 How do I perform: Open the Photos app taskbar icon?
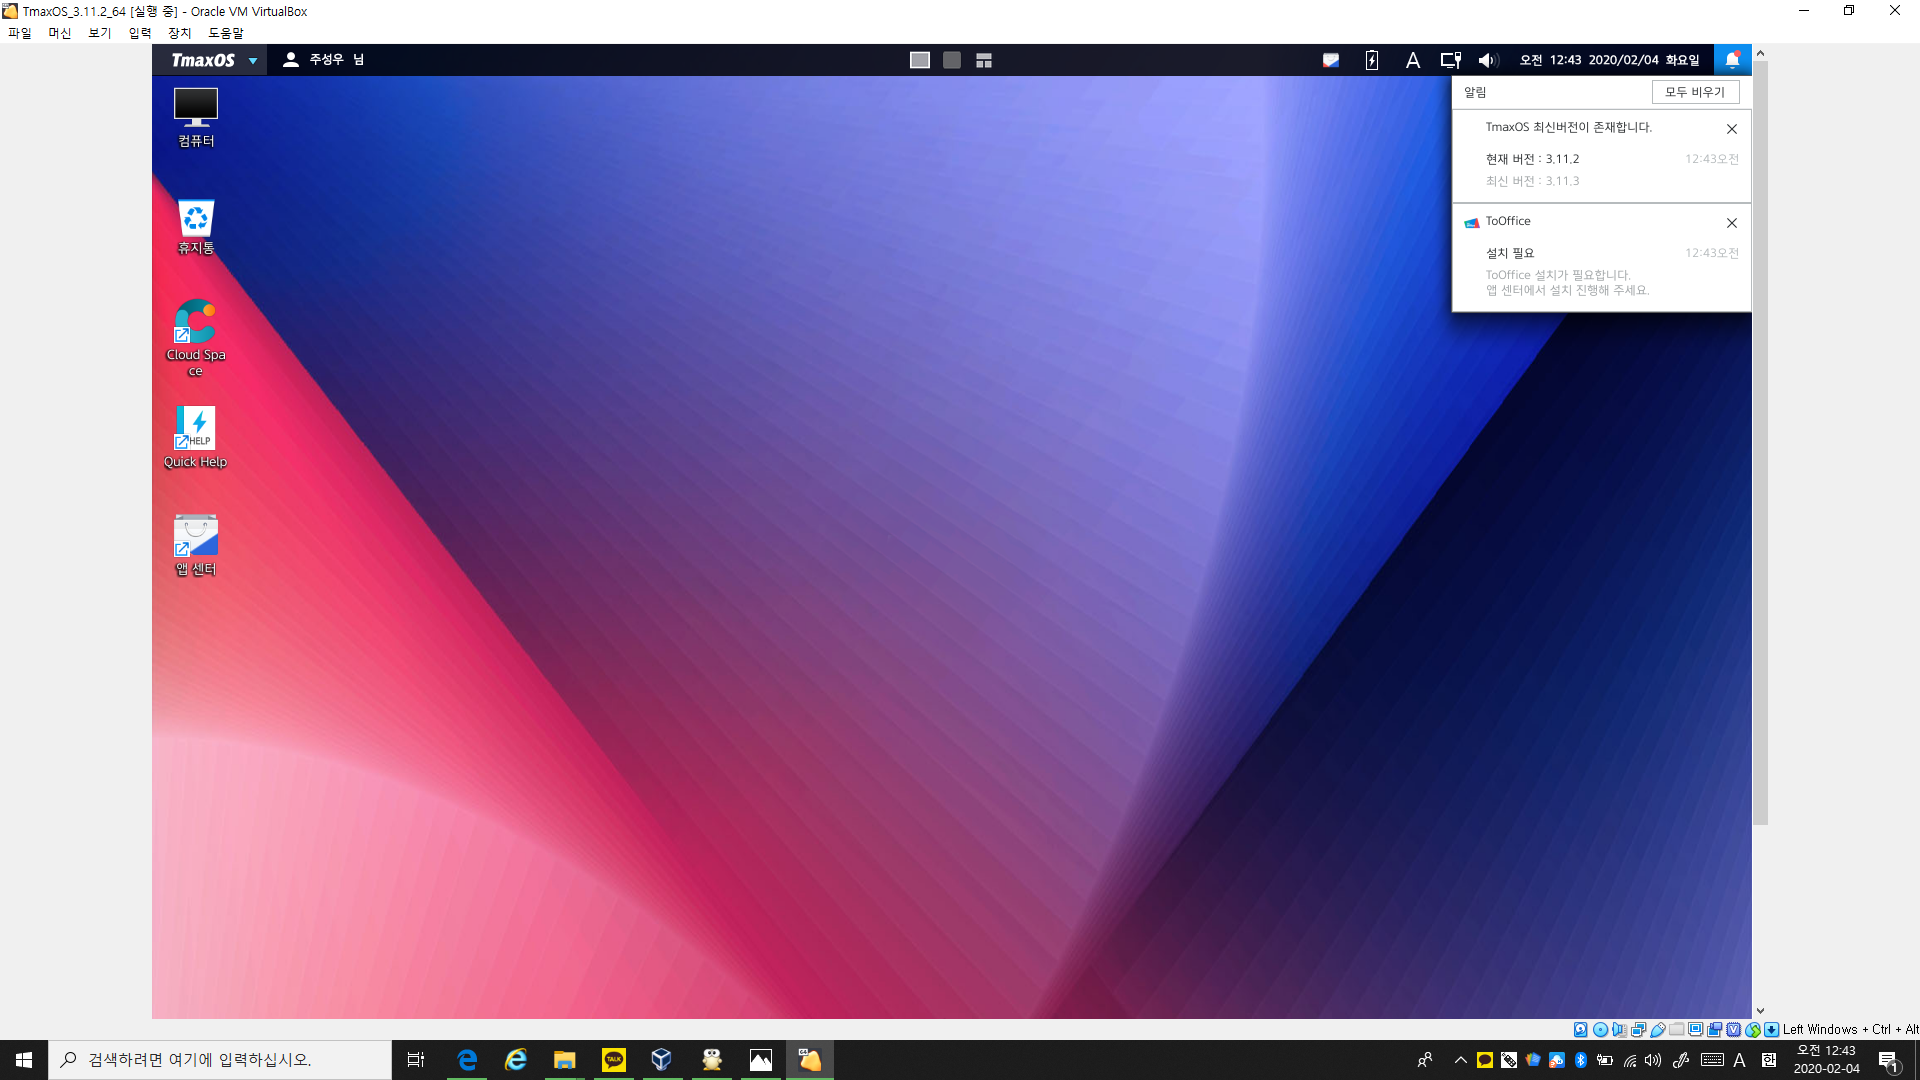(x=761, y=1060)
